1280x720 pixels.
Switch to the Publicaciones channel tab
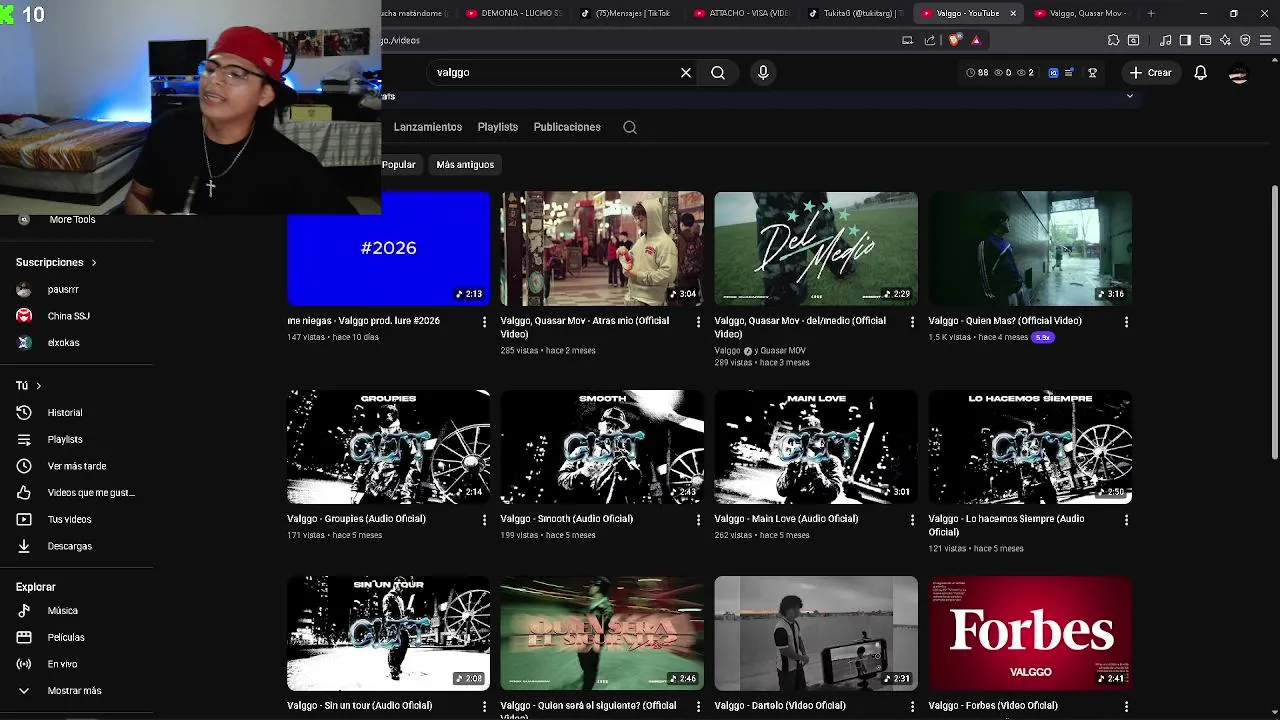[567, 127]
